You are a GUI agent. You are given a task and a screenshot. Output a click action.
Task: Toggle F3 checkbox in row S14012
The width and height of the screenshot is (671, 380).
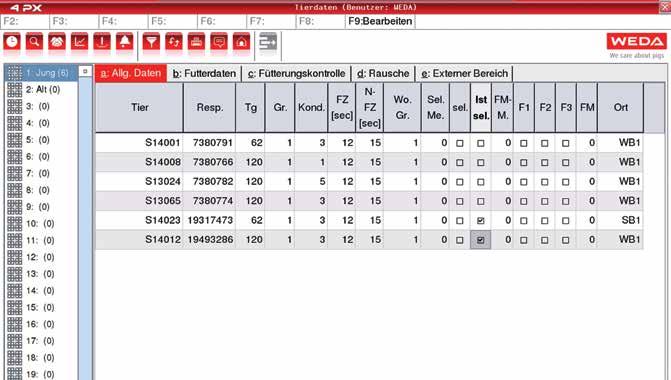tap(565, 240)
